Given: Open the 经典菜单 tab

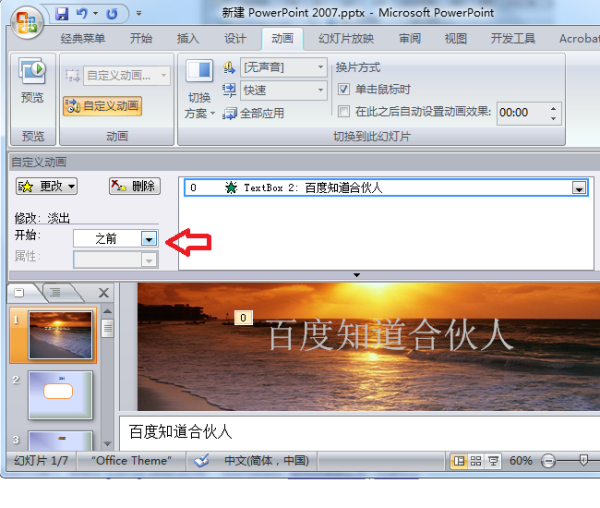Looking at the screenshot, I should click(x=83, y=39).
